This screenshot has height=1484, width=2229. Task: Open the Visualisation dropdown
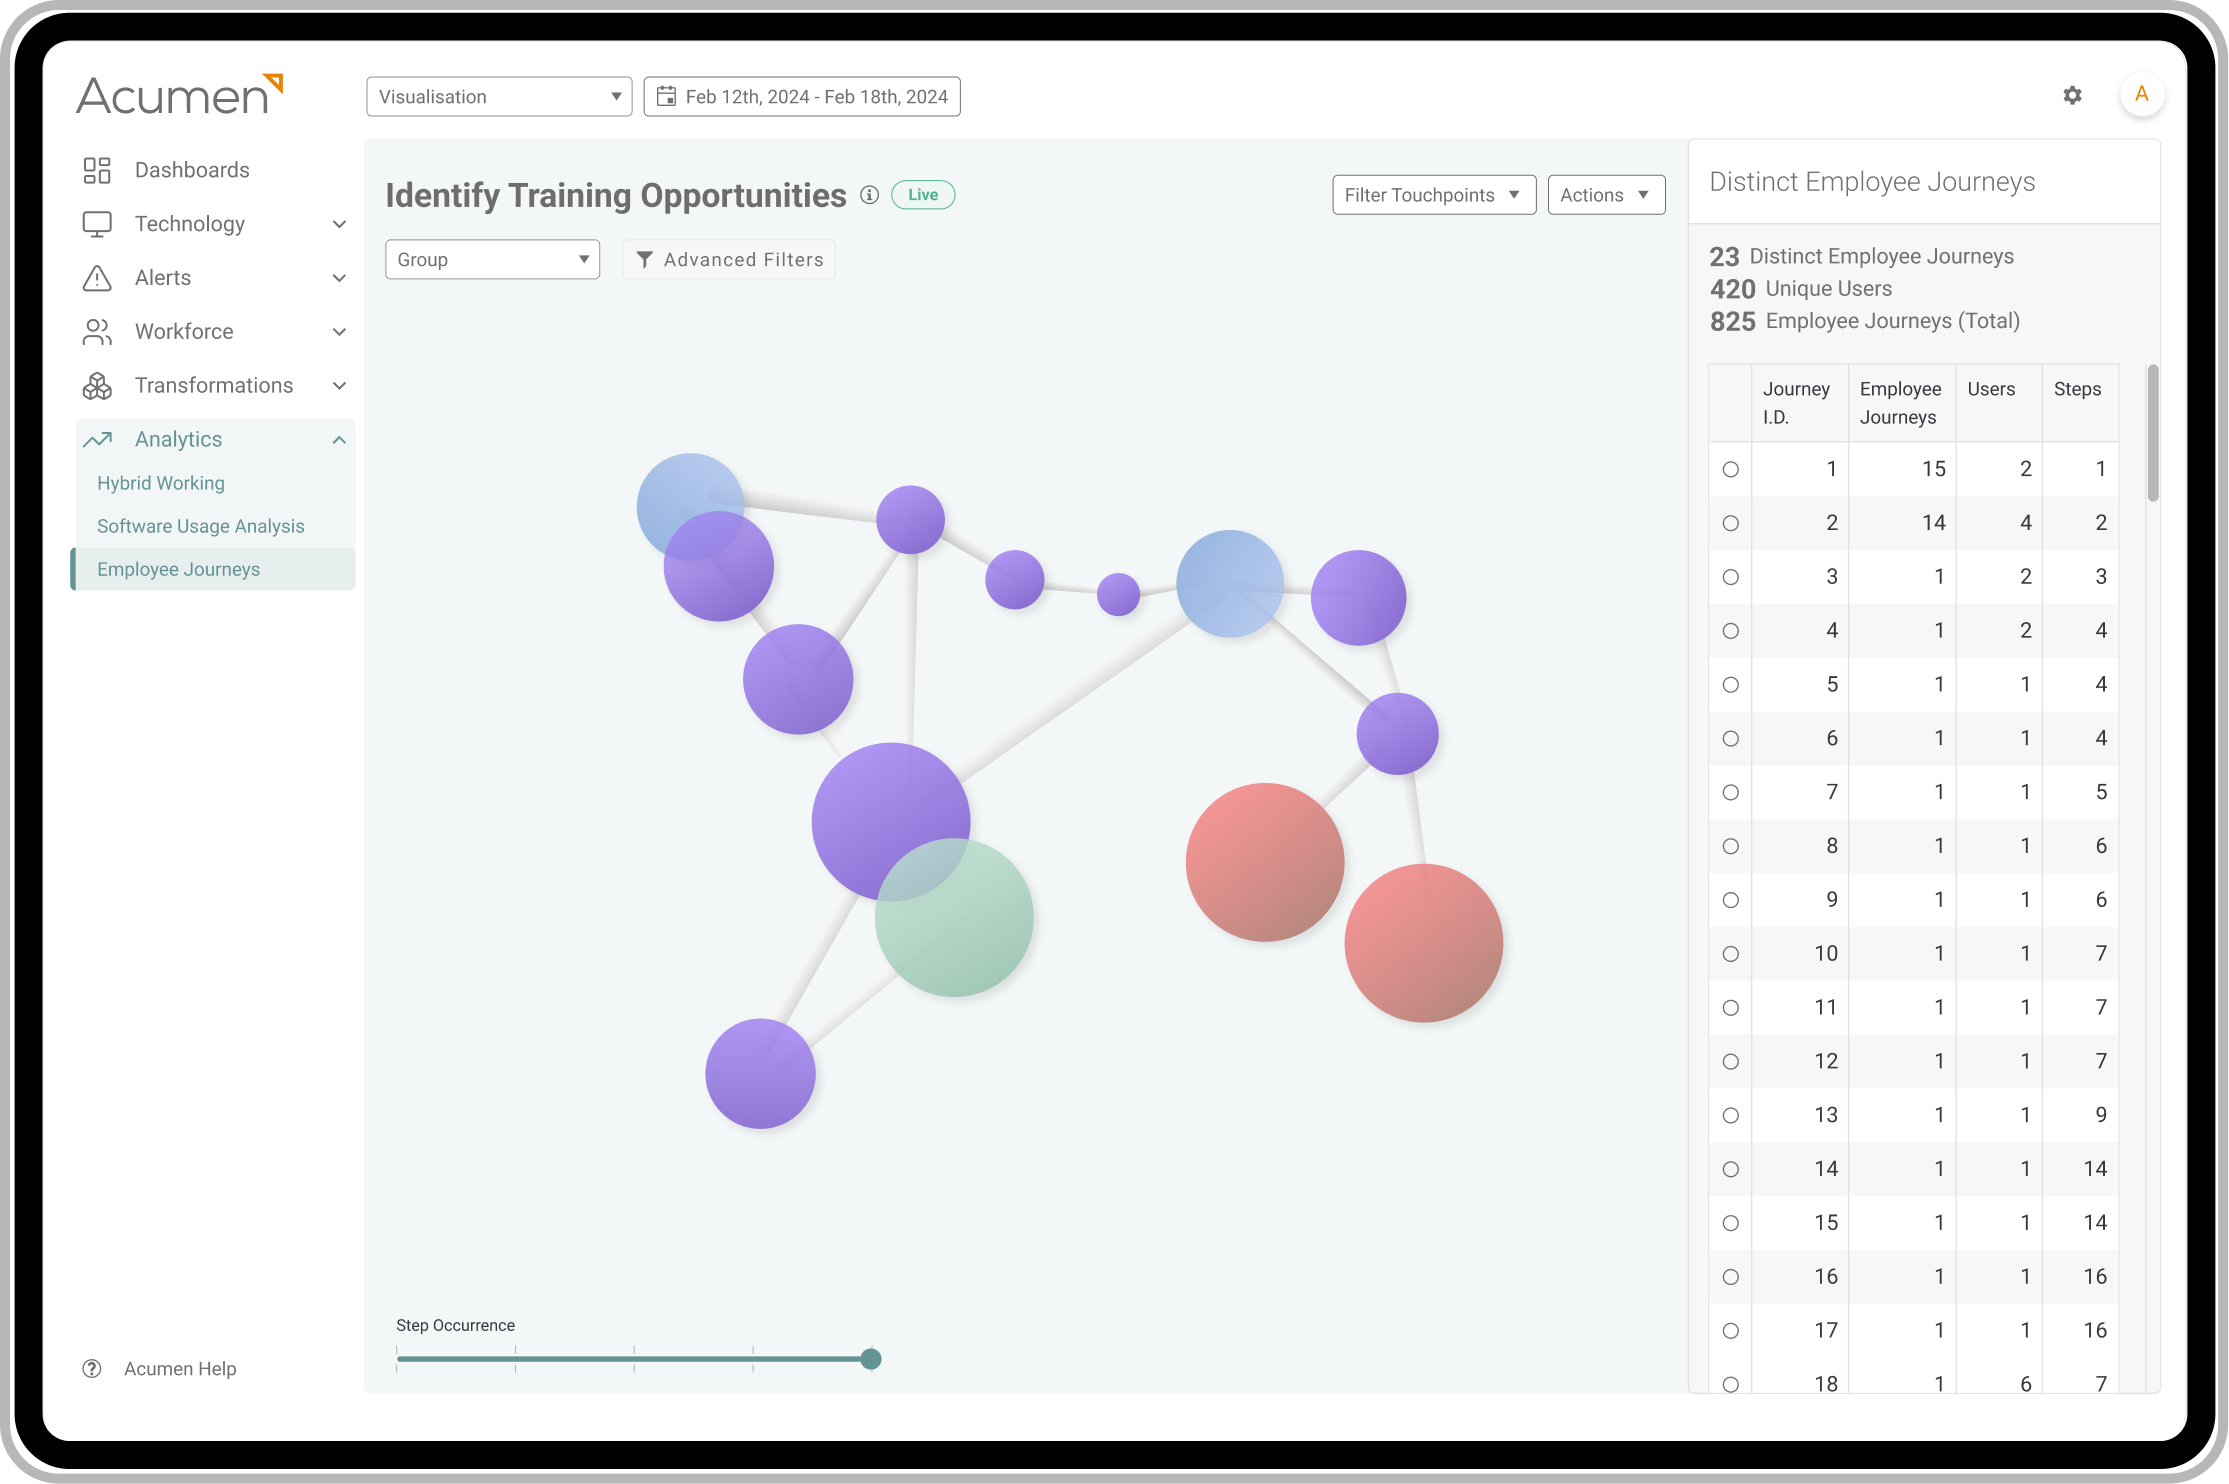pos(497,96)
